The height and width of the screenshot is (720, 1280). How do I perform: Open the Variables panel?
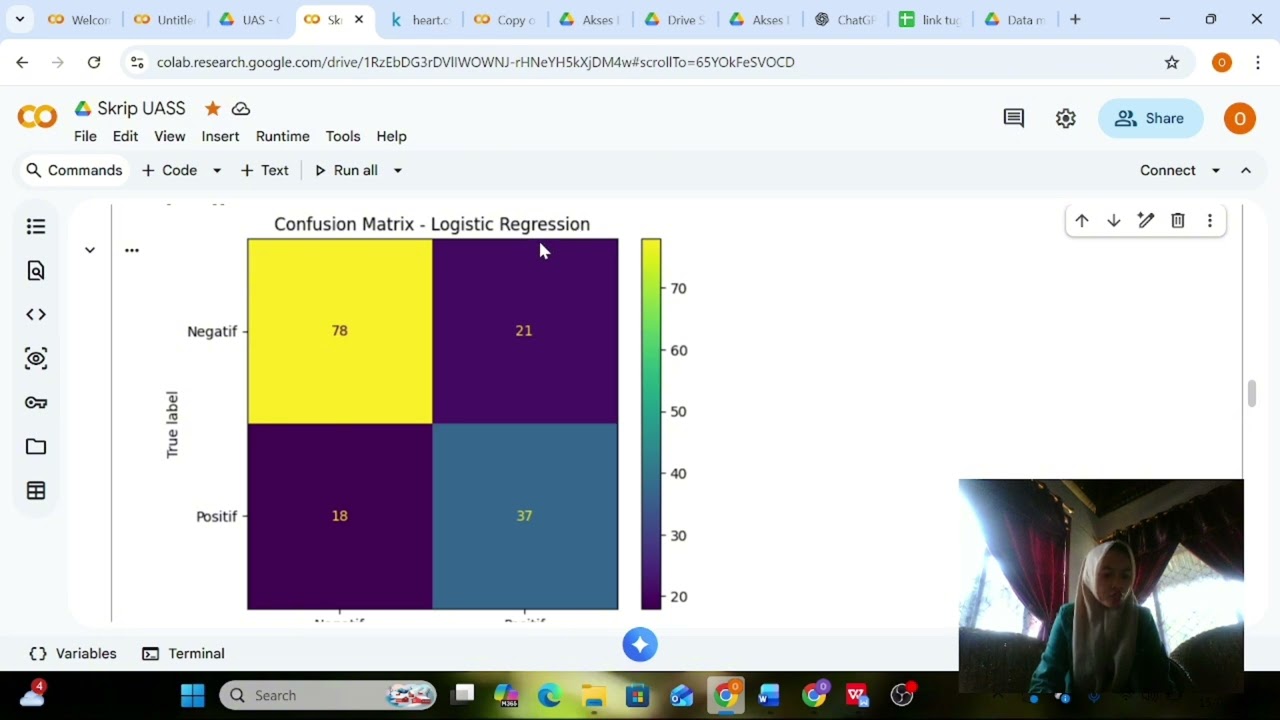[x=73, y=654]
